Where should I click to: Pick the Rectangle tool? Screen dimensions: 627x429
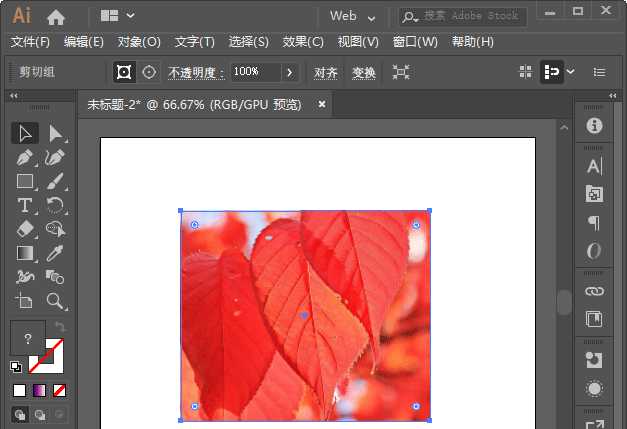click(x=25, y=181)
